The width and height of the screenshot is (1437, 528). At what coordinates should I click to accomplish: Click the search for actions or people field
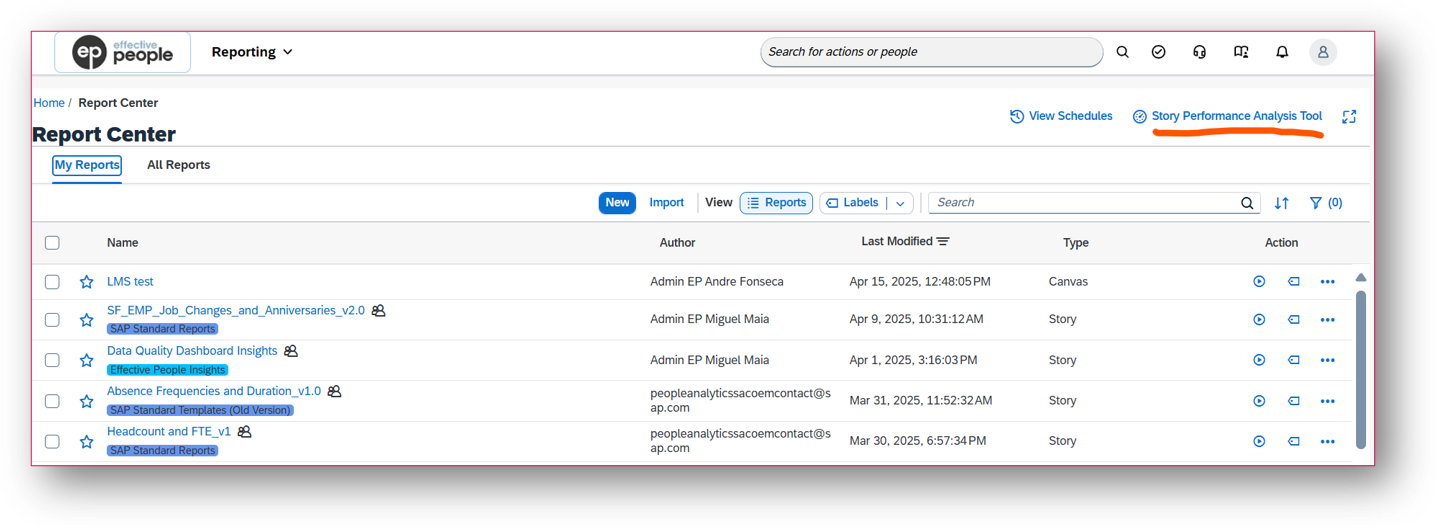tap(931, 52)
